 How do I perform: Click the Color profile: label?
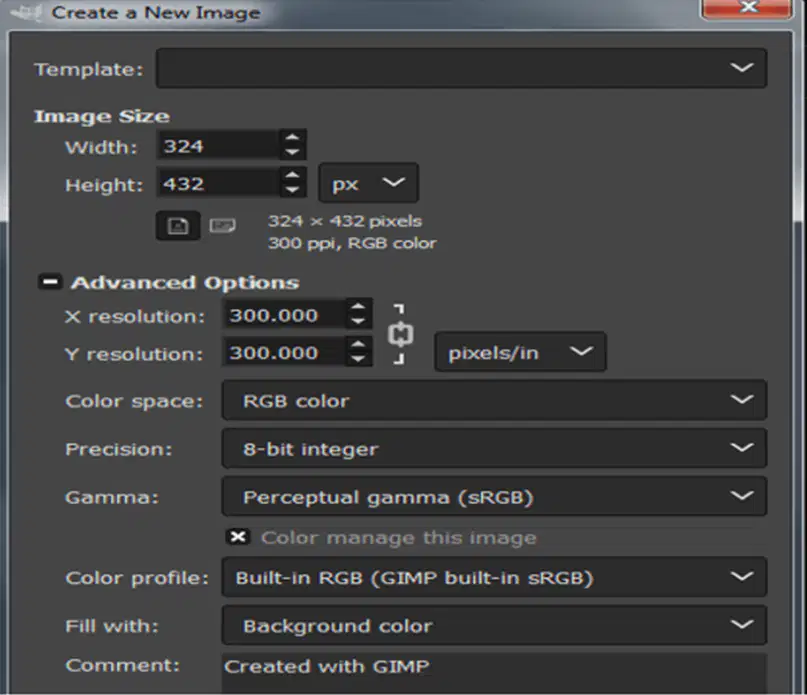coord(137,578)
